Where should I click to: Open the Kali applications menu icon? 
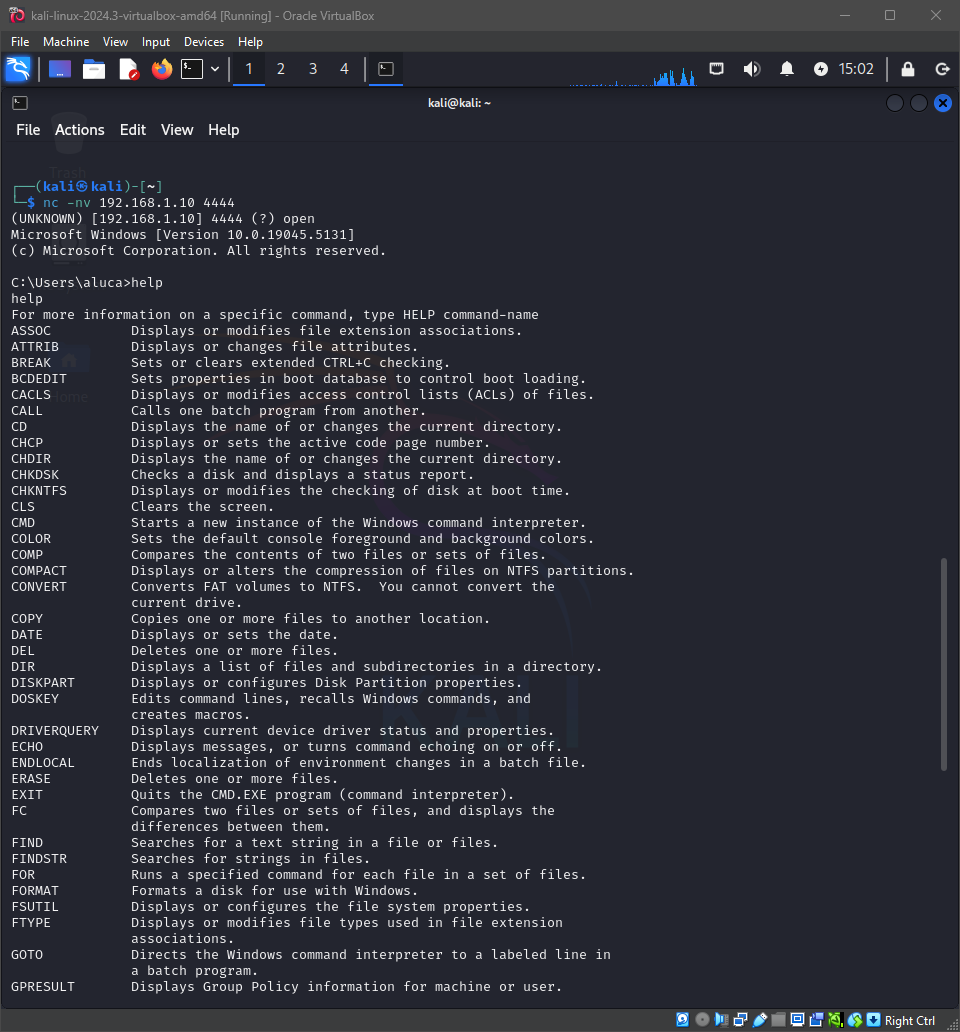18,69
